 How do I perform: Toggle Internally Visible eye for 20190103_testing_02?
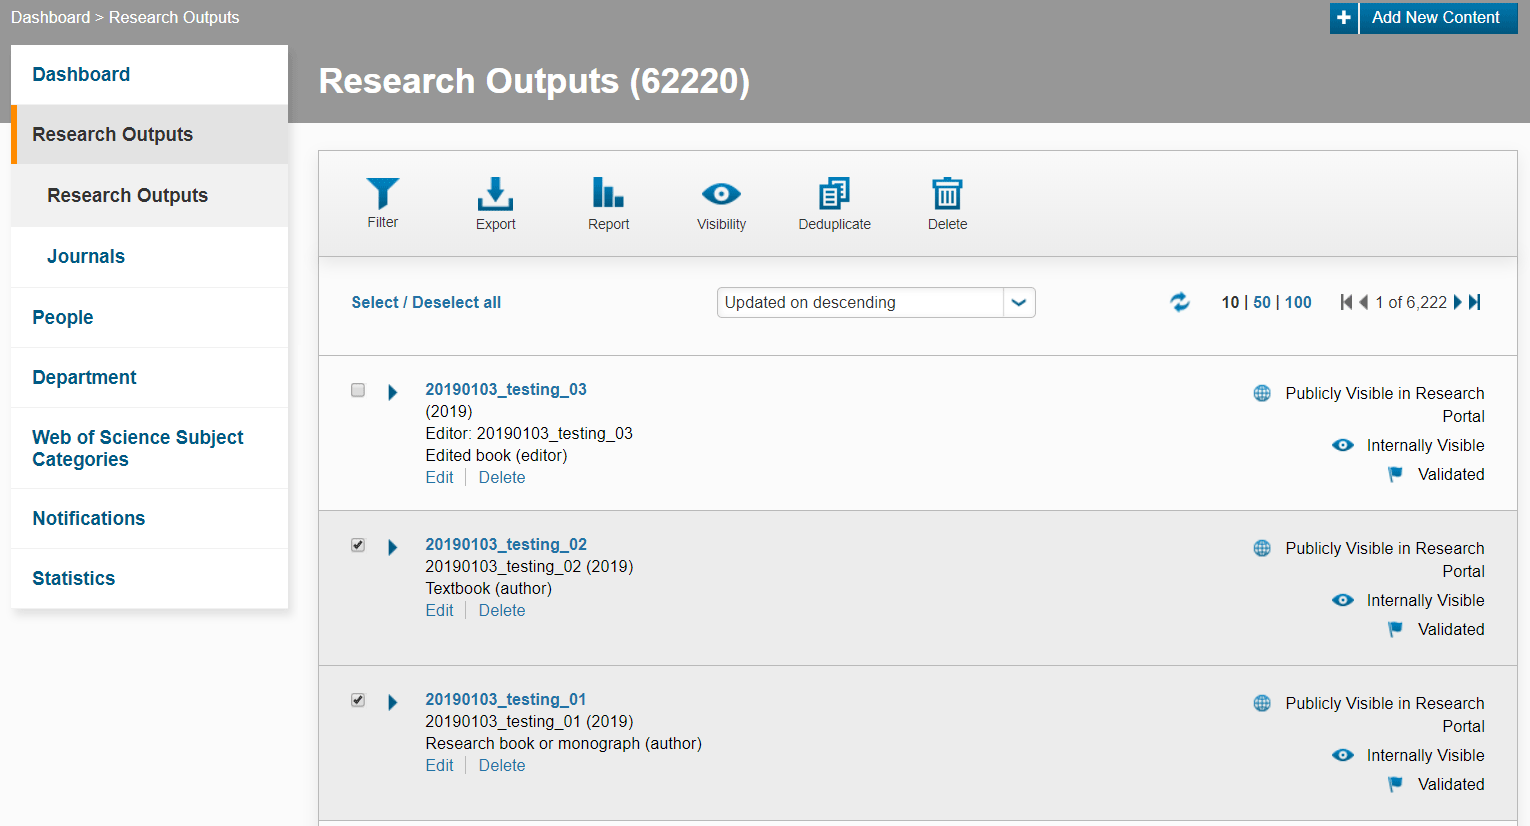point(1343,600)
